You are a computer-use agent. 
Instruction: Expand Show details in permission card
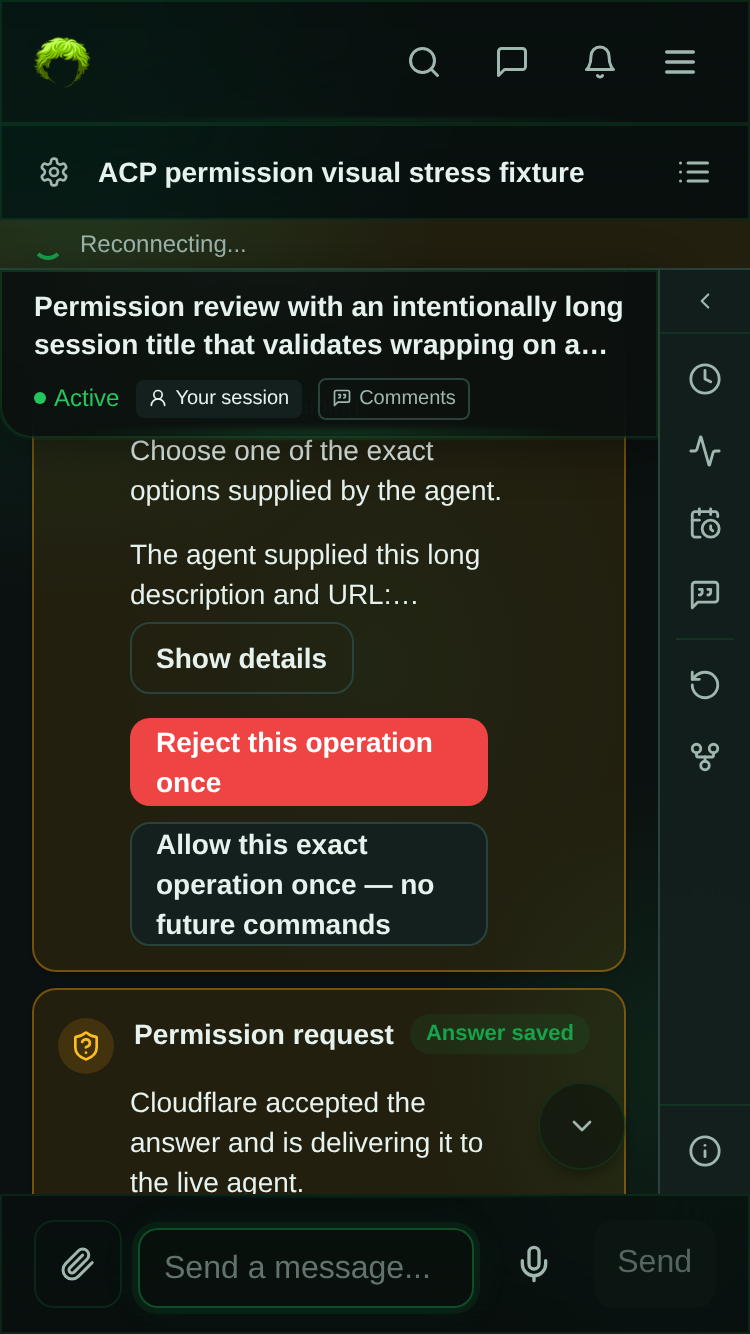click(x=242, y=658)
